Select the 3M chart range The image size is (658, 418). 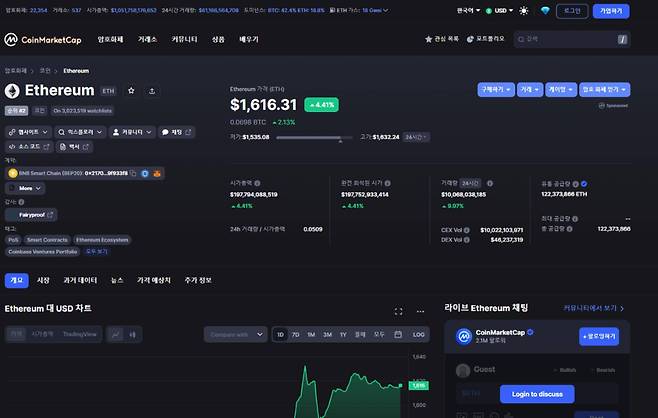pyautogui.click(x=327, y=334)
